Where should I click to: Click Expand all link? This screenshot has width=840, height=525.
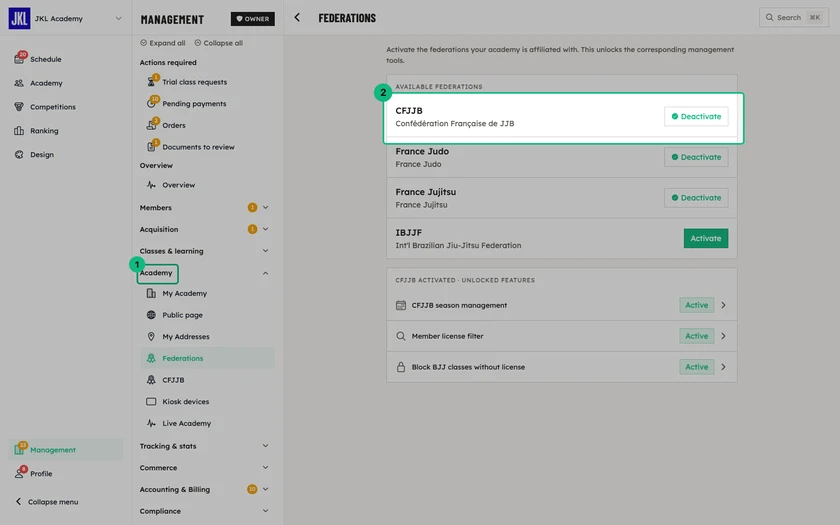[162, 43]
